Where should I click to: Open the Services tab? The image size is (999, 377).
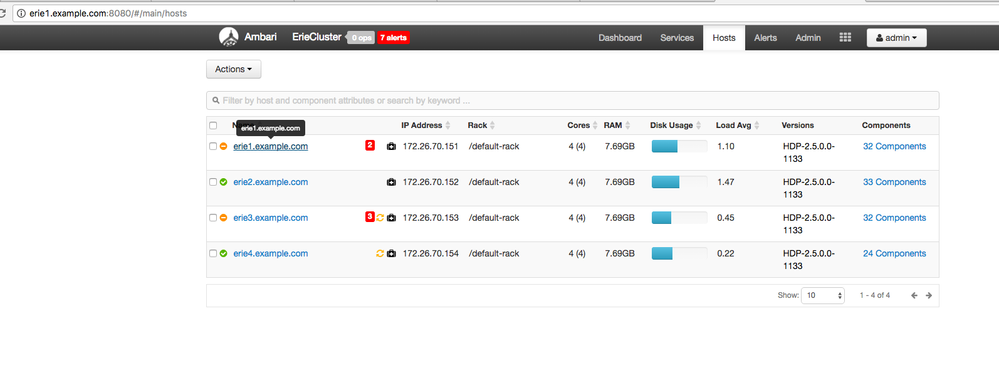pos(677,38)
